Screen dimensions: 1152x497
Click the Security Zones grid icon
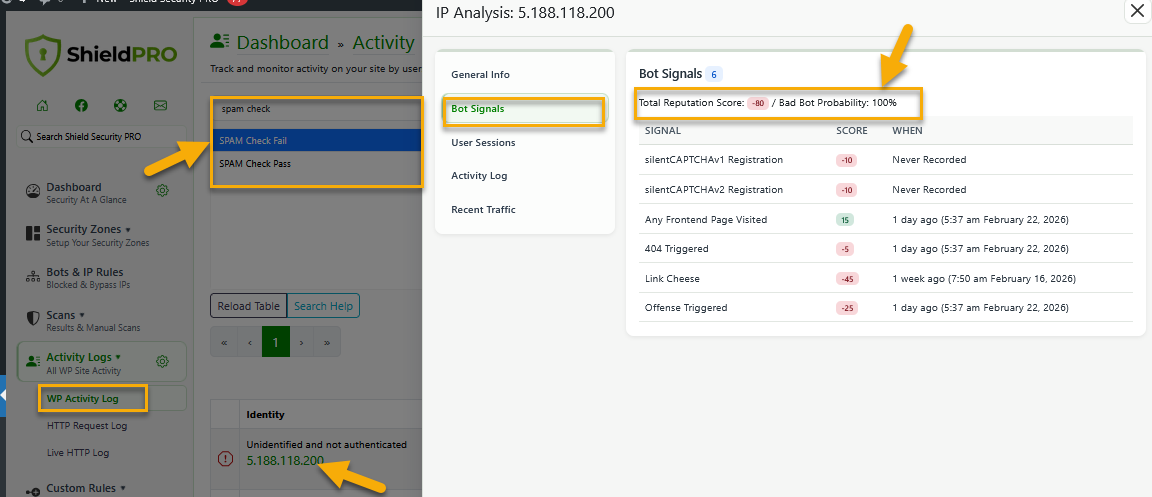pos(32,234)
